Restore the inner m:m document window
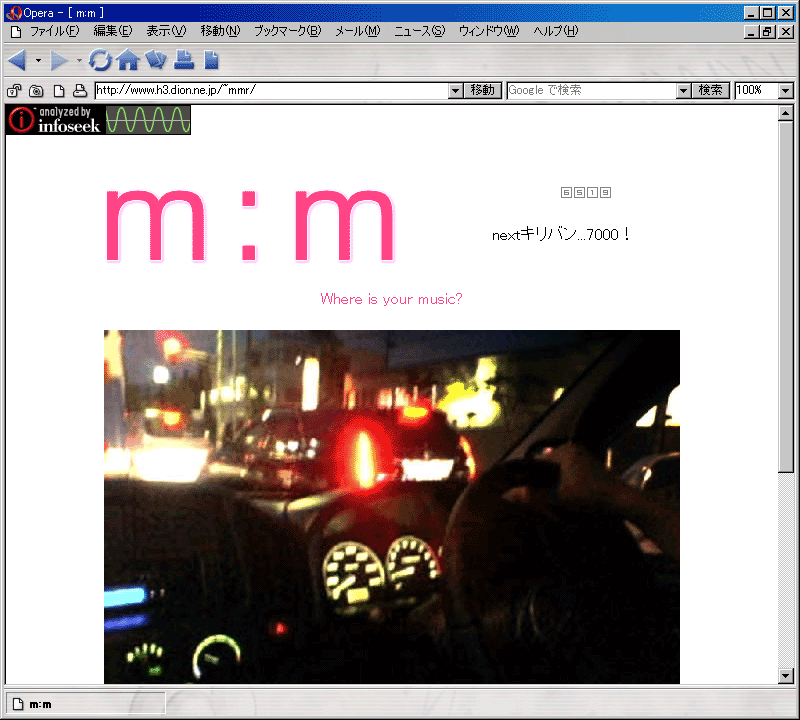 [767, 32]
